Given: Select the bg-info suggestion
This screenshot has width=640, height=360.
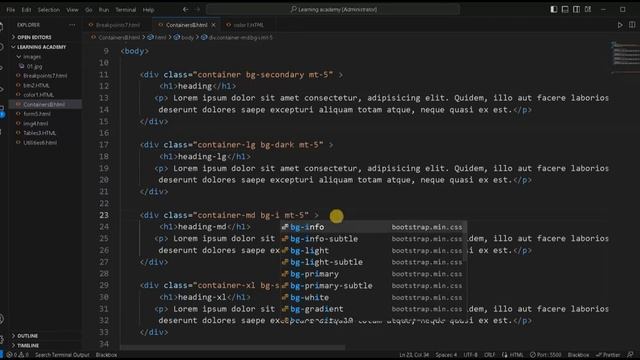Looking at the screenshot, I should pyautogui.click(x=373, y=227).
